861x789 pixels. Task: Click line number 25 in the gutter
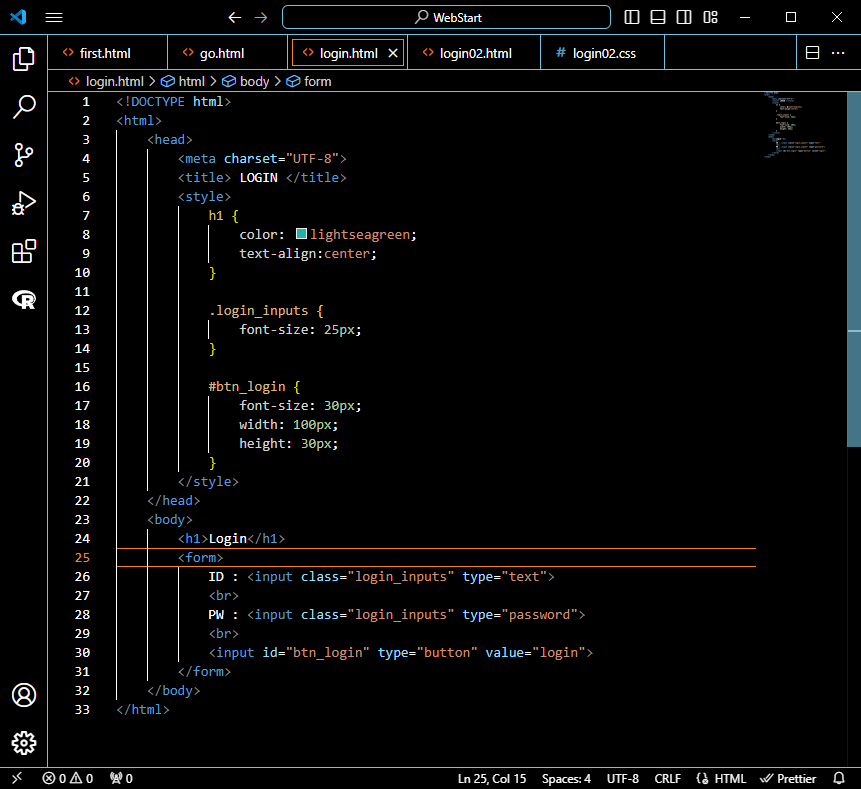(x=82, y=557)
